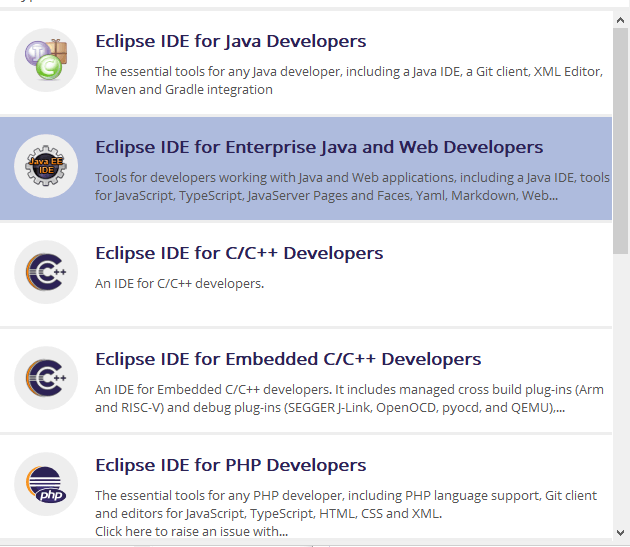Click the scrollbar up arrow

(621, 20)
